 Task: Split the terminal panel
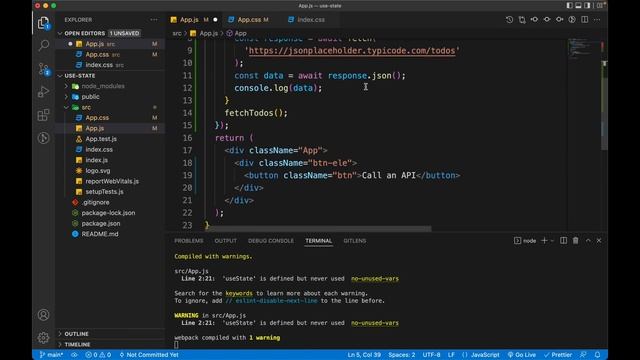click(563, 240)
